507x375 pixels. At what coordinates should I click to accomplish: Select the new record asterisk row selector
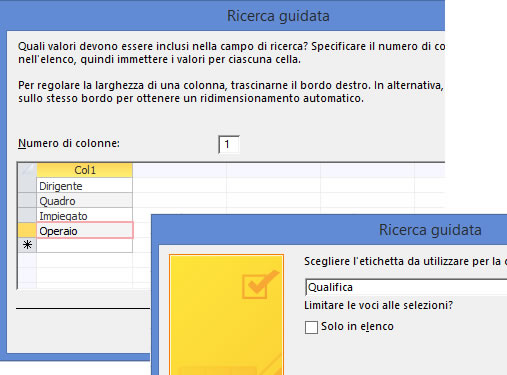point(27,245)
